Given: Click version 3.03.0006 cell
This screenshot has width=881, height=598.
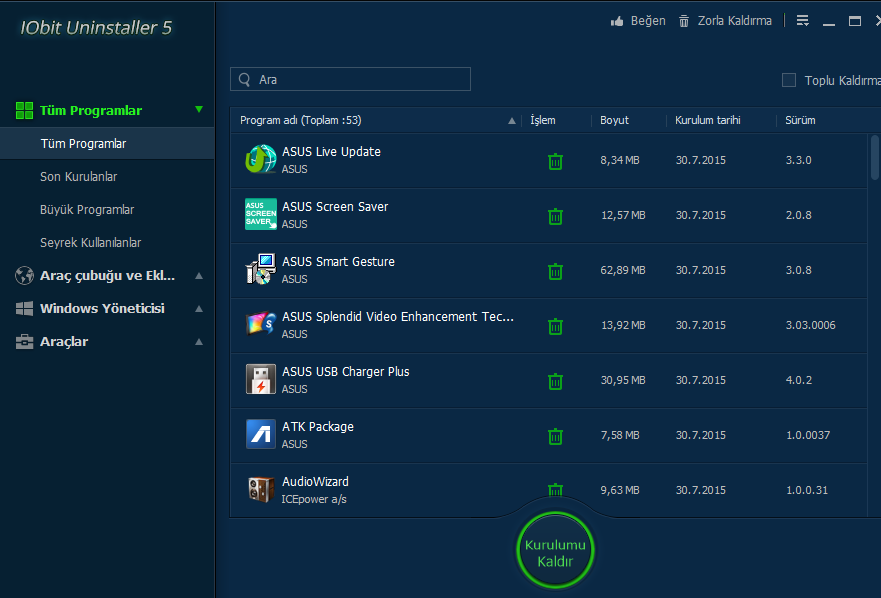Looking at the screenshot, I should 810,325.
